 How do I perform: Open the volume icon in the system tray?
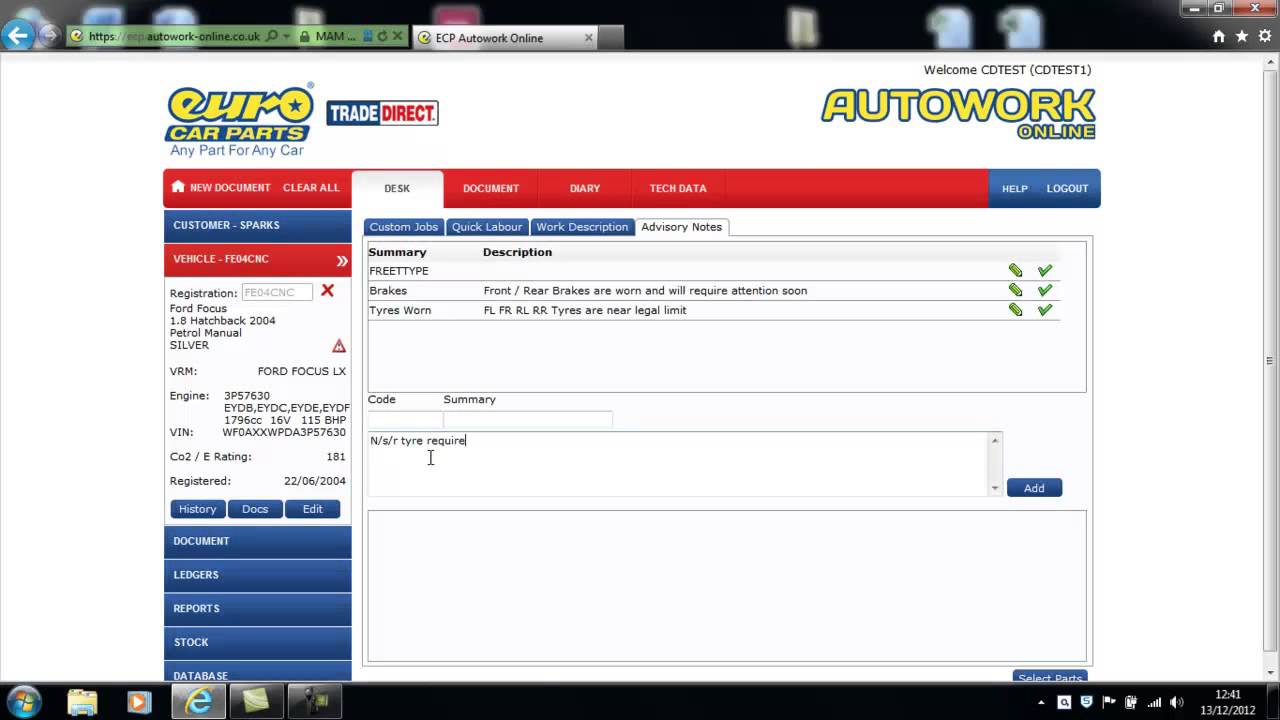coord(1176,702)
